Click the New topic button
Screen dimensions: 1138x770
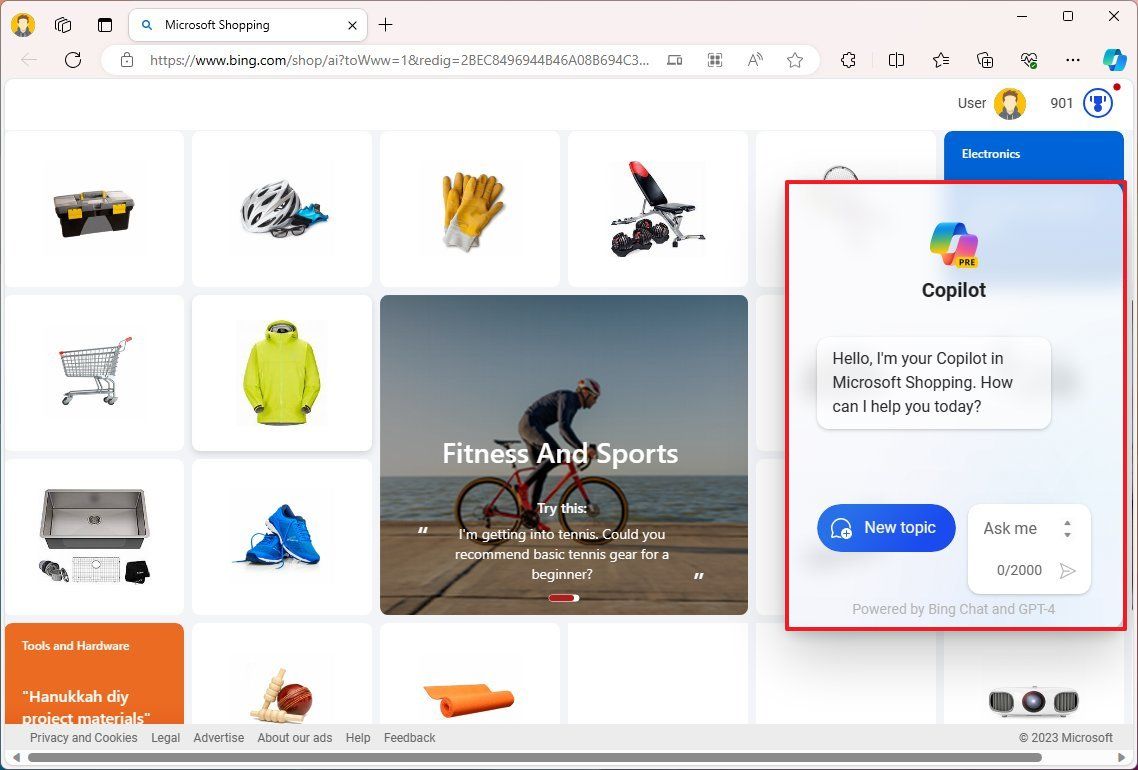click(886, 527)
